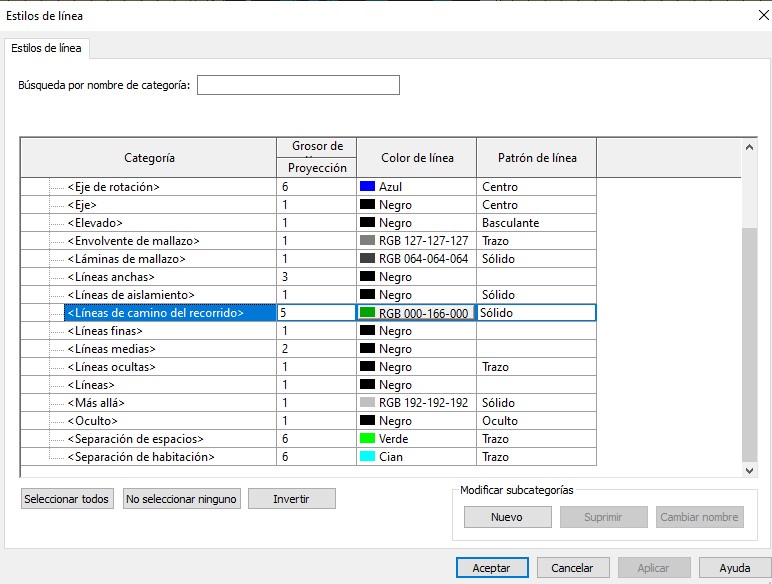This screenshot has height=584, width=772.
Task: Click the Categoría column header
Action: click(x=149, y=158)
